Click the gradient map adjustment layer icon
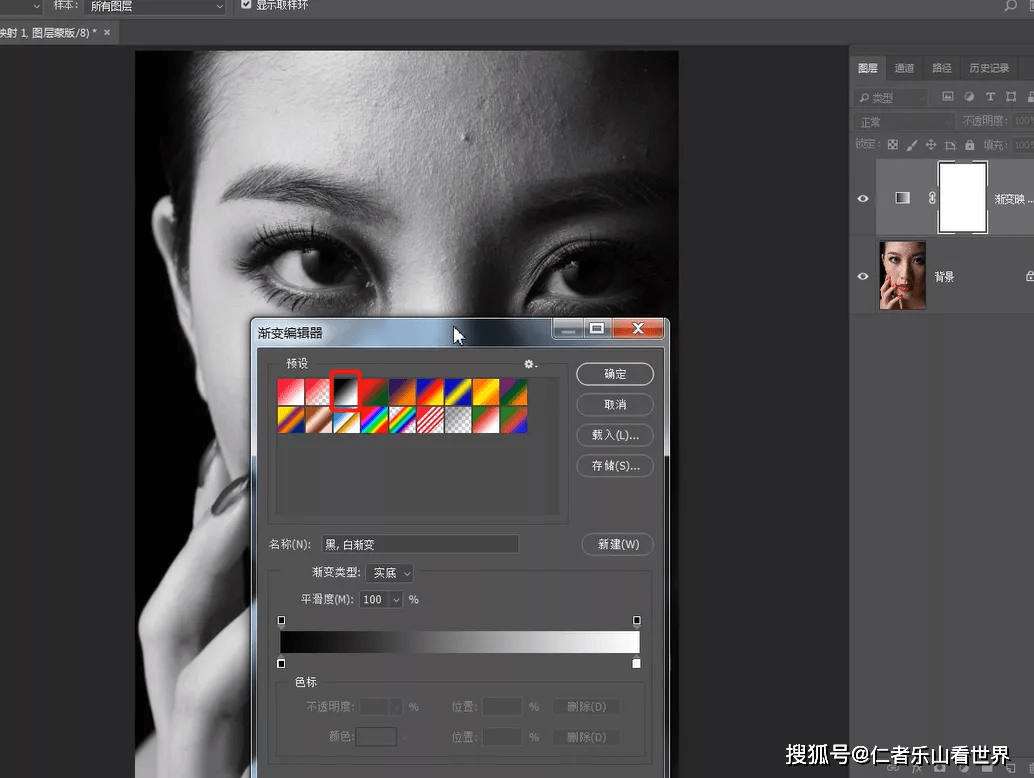 902,198
